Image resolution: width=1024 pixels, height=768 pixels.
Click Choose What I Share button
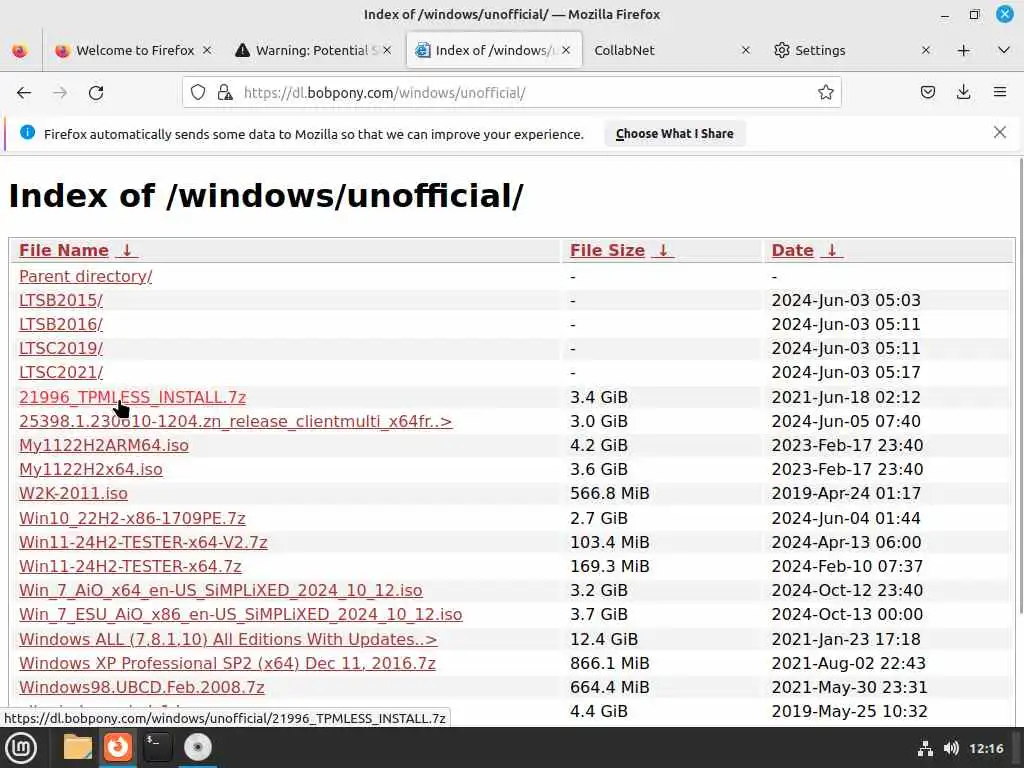click(675, 134)
